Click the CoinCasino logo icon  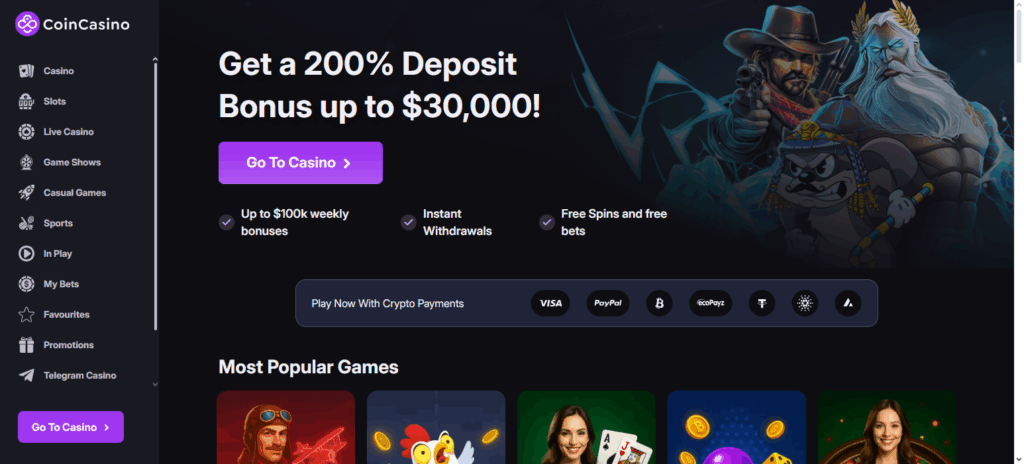[27, 24]
